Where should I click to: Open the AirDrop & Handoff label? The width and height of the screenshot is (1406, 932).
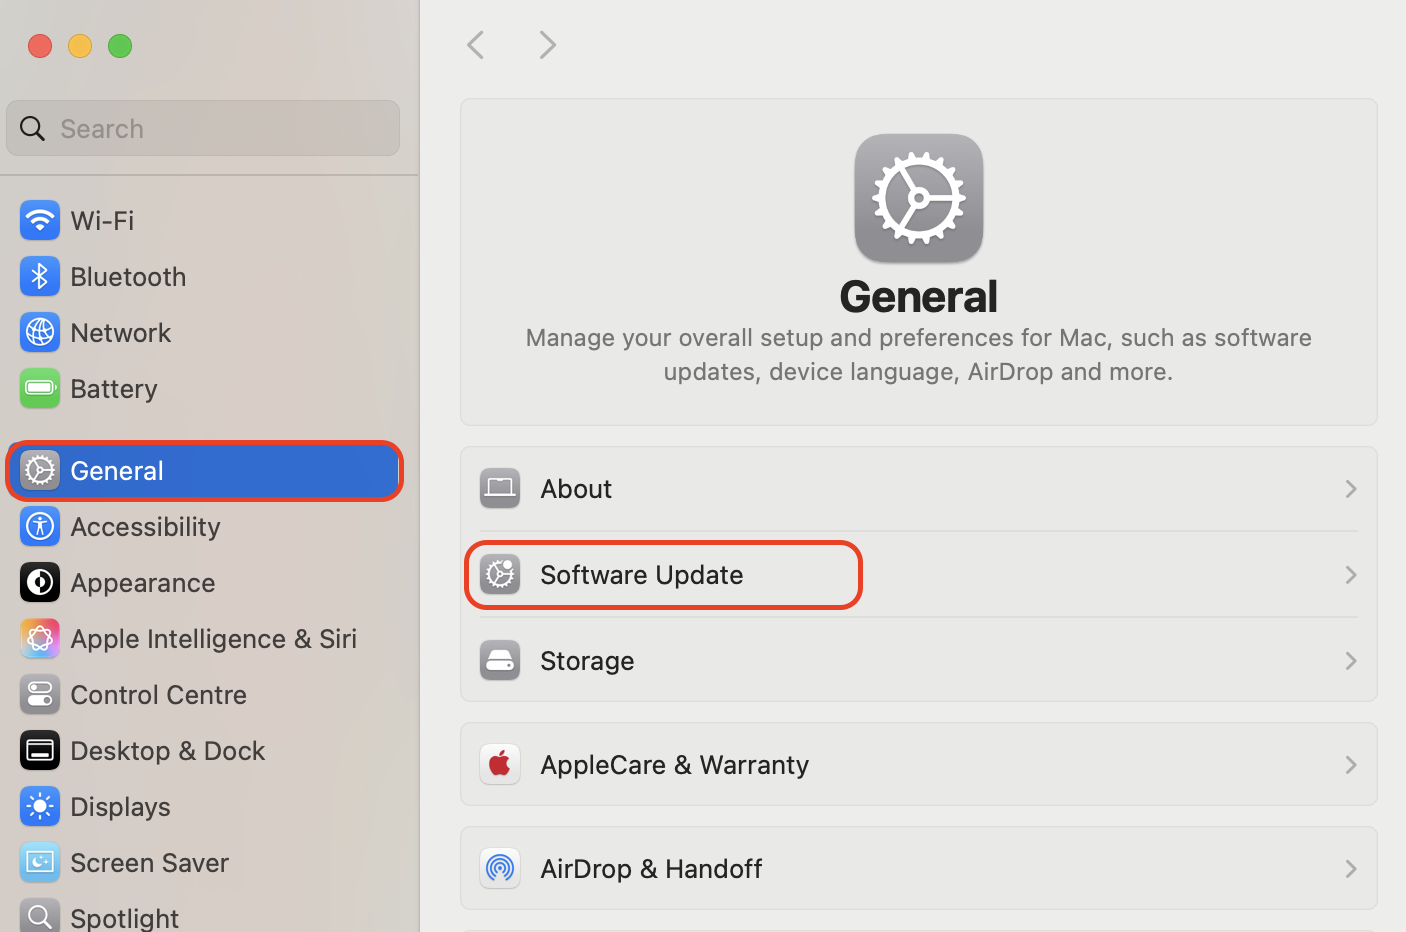tap(651, 869)
